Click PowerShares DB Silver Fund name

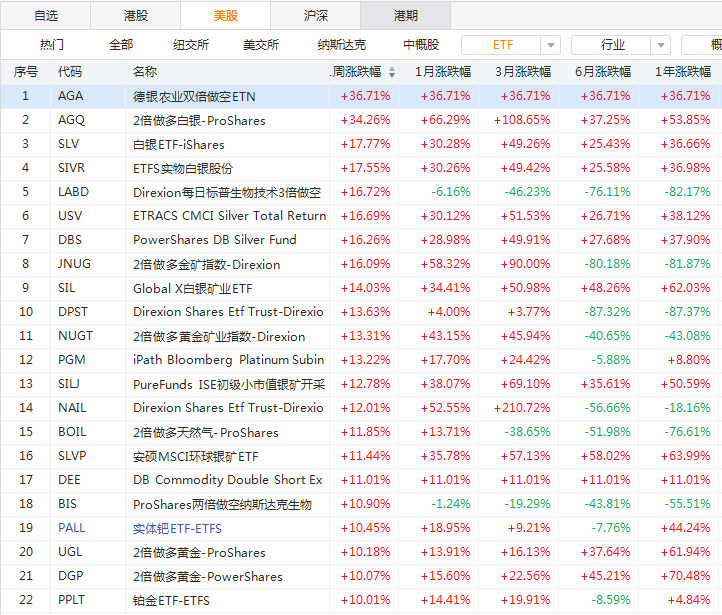(215, 239)
